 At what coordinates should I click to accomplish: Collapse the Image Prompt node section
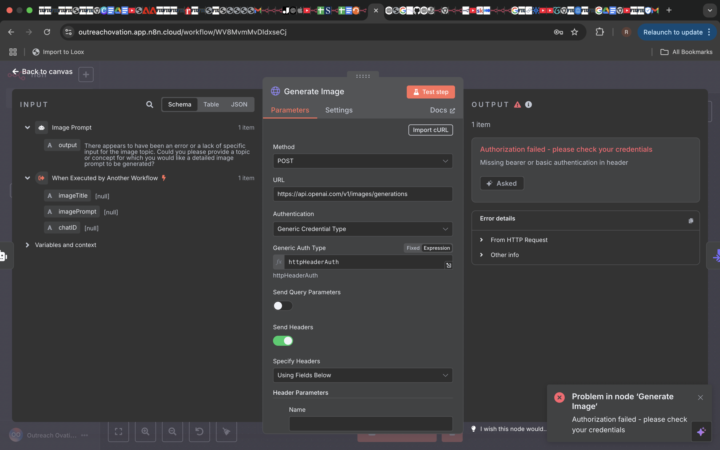click(x=27, y=128)
